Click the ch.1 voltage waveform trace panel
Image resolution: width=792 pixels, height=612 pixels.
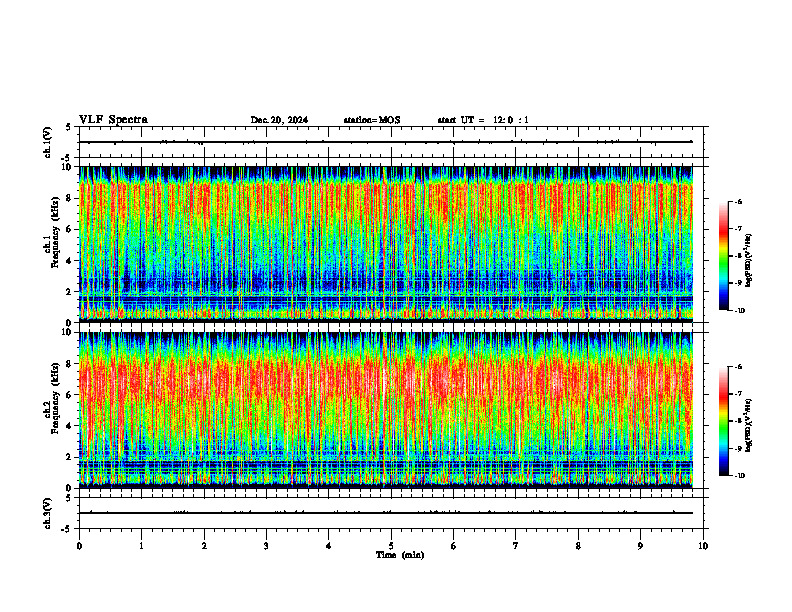tap(391, 142)
